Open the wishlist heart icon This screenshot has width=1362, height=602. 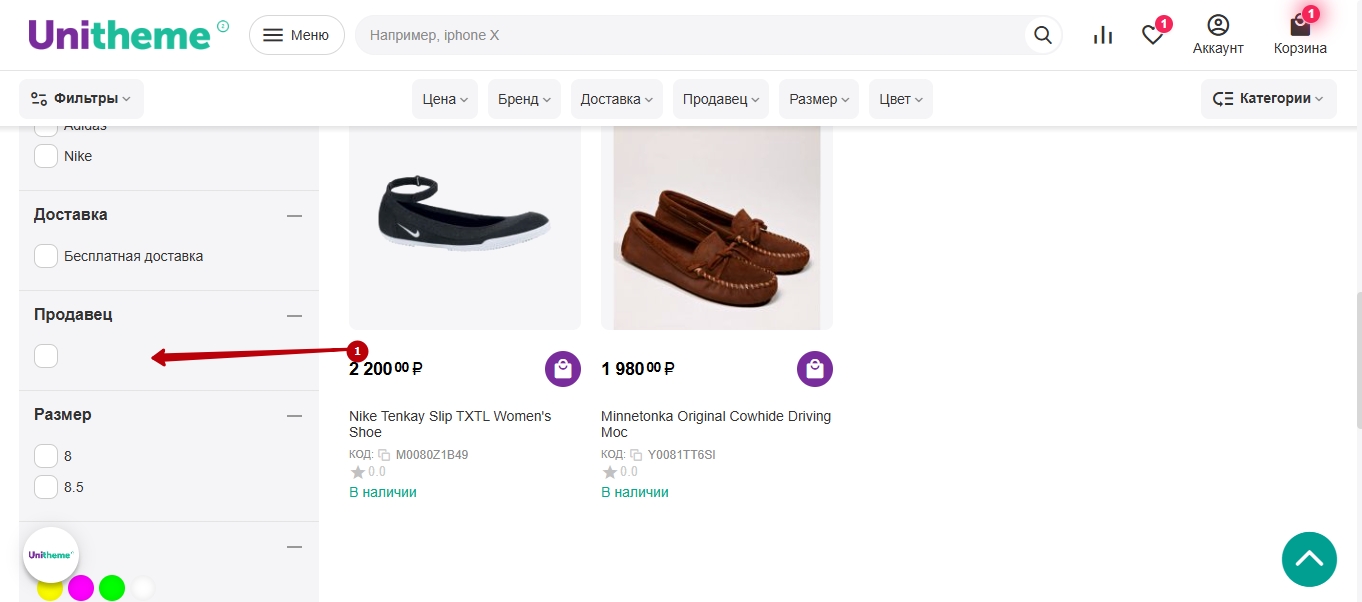1153,35
